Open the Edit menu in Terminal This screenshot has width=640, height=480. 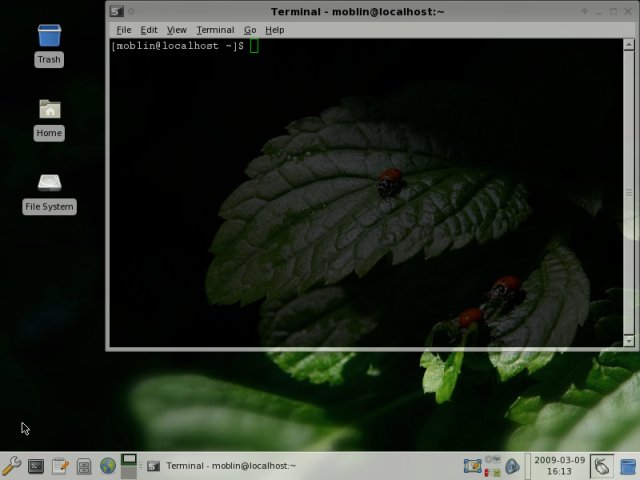point(149,30)
